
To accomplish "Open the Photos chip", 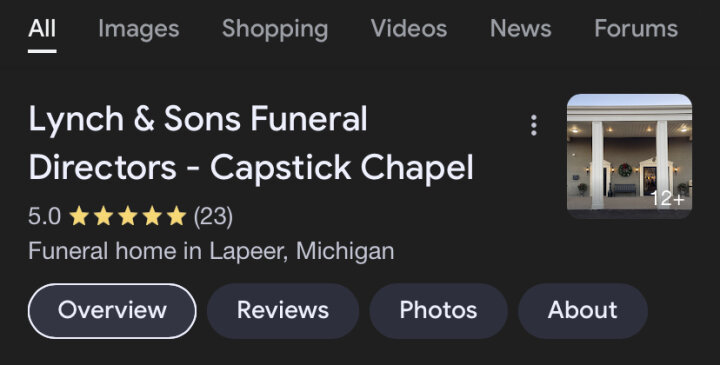I will [439, 311].
